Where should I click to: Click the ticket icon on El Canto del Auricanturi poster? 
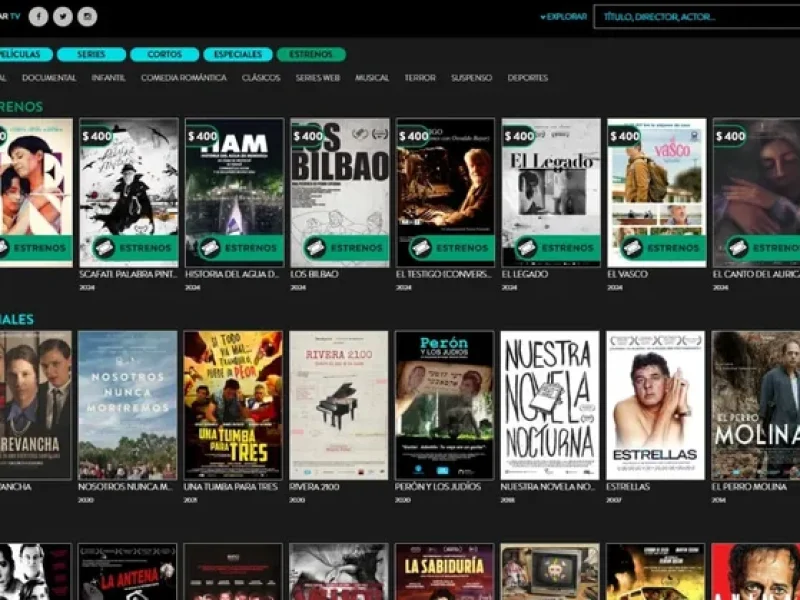pyautogui.click(x=738, y=248)
